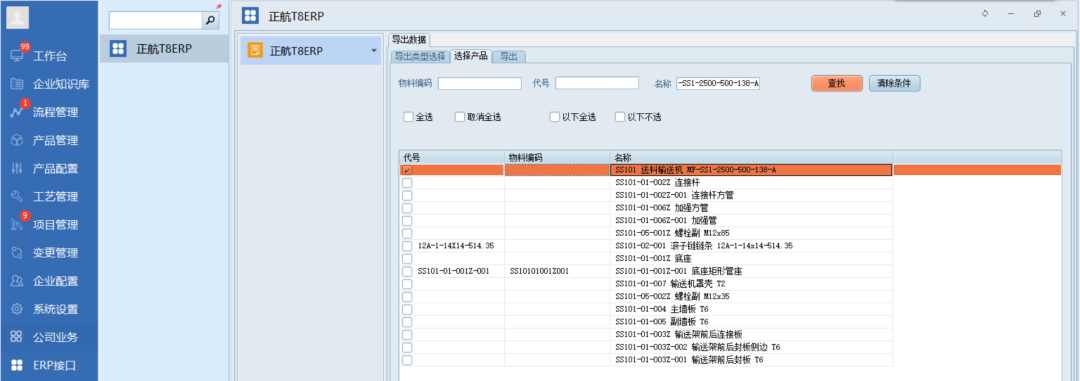Sort by 代号 column header
Screen dimensions: 1080x381
coord(452,158)
